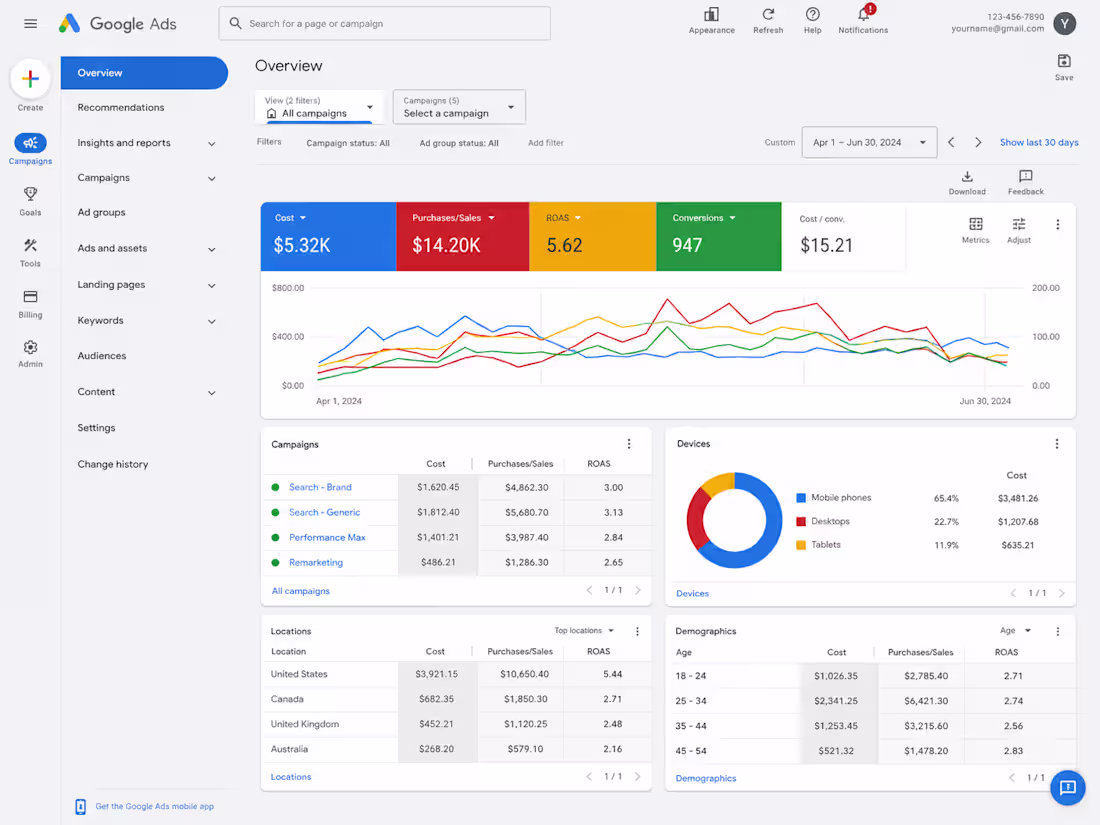Open the Metrics selector icon

(976, 224)
